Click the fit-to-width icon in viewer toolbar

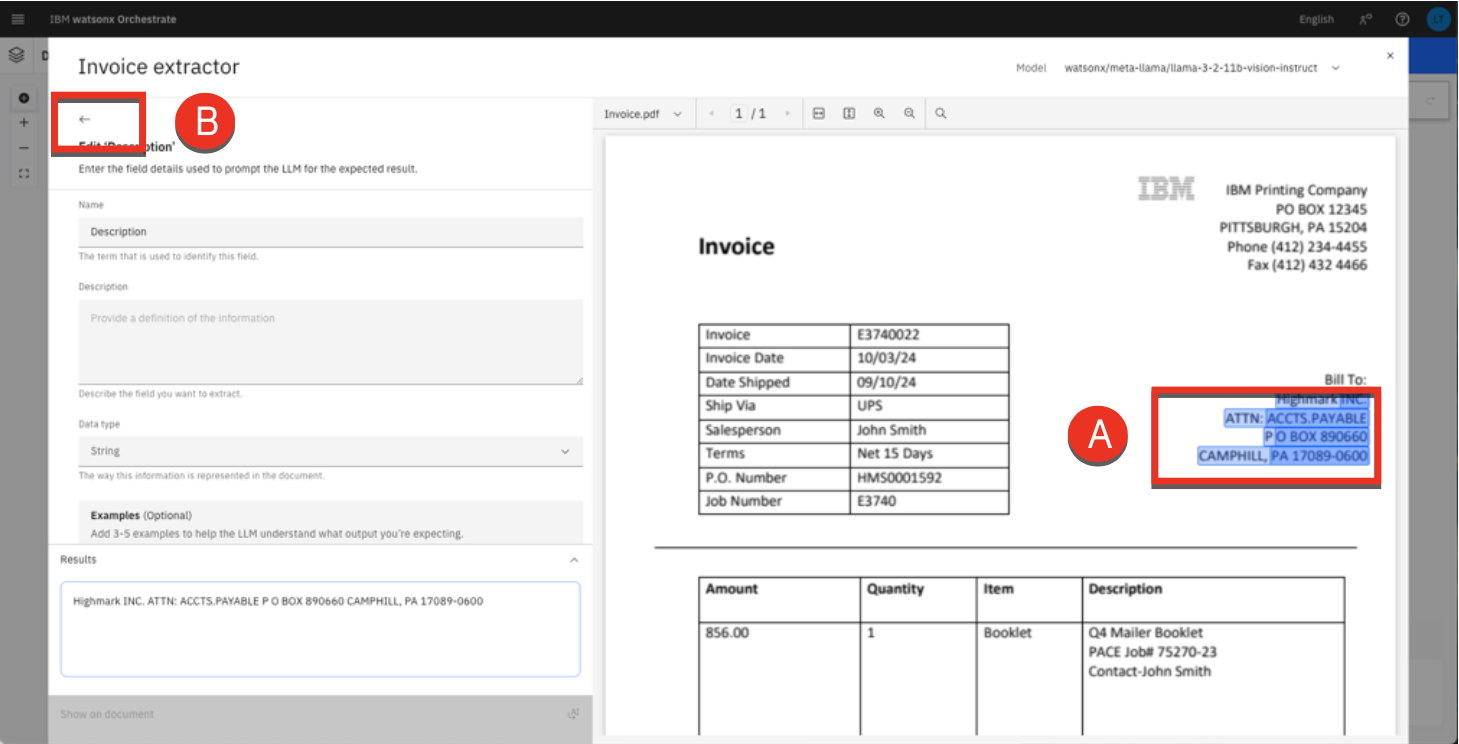click(x=818, y=114)
